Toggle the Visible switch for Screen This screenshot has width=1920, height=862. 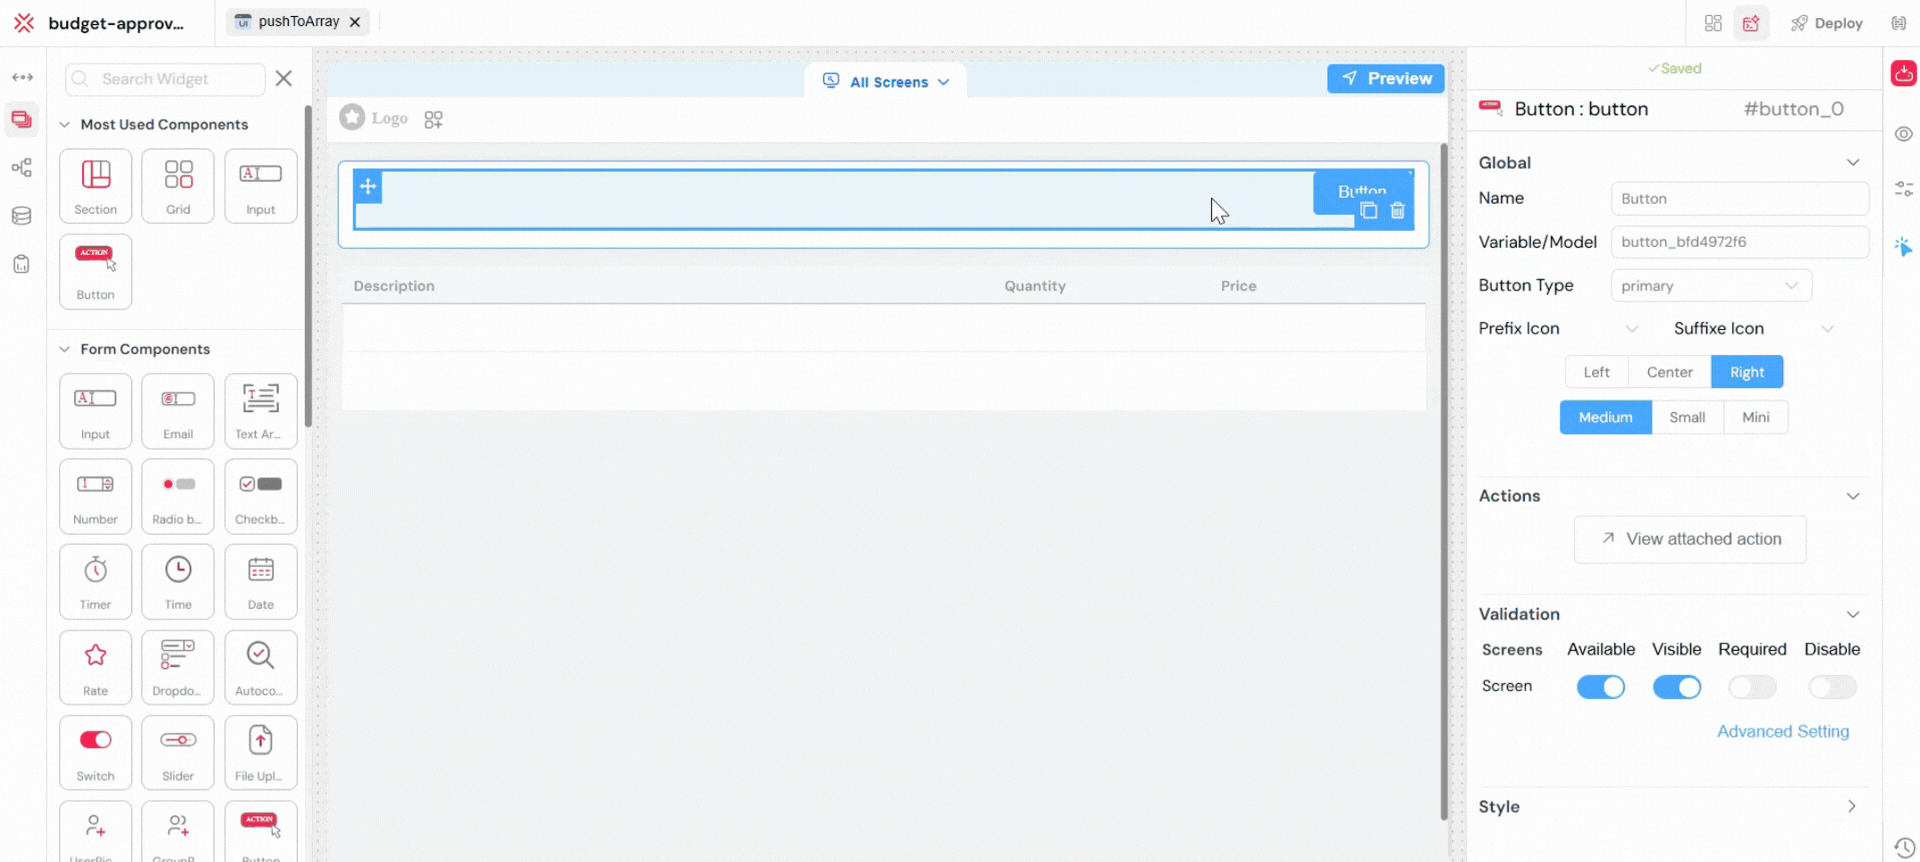1676,687
